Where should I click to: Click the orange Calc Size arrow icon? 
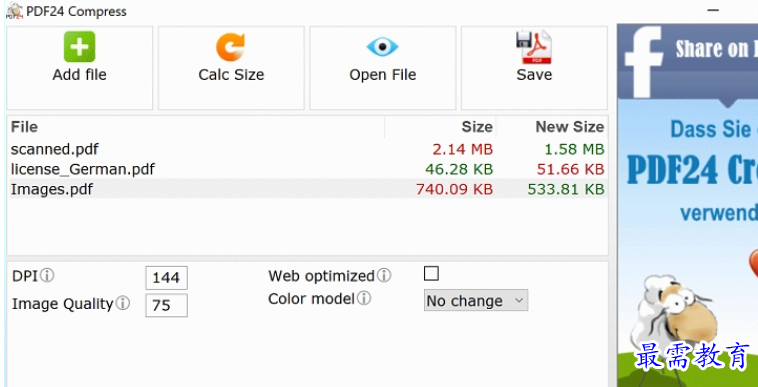point(231,47)
